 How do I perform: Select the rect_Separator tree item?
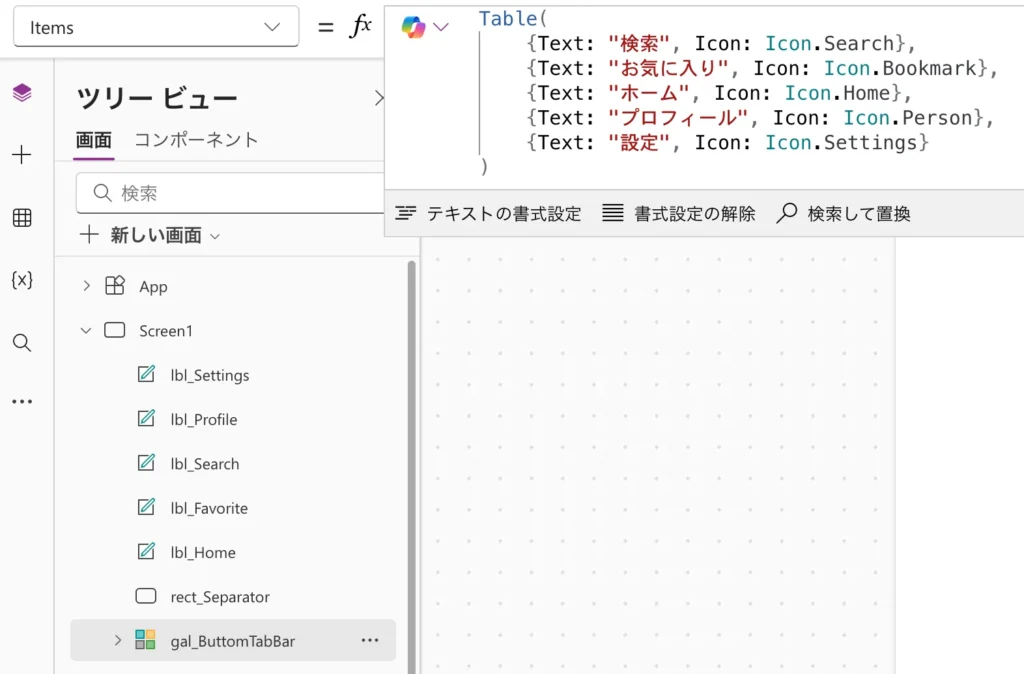click(x=233, y=597)
